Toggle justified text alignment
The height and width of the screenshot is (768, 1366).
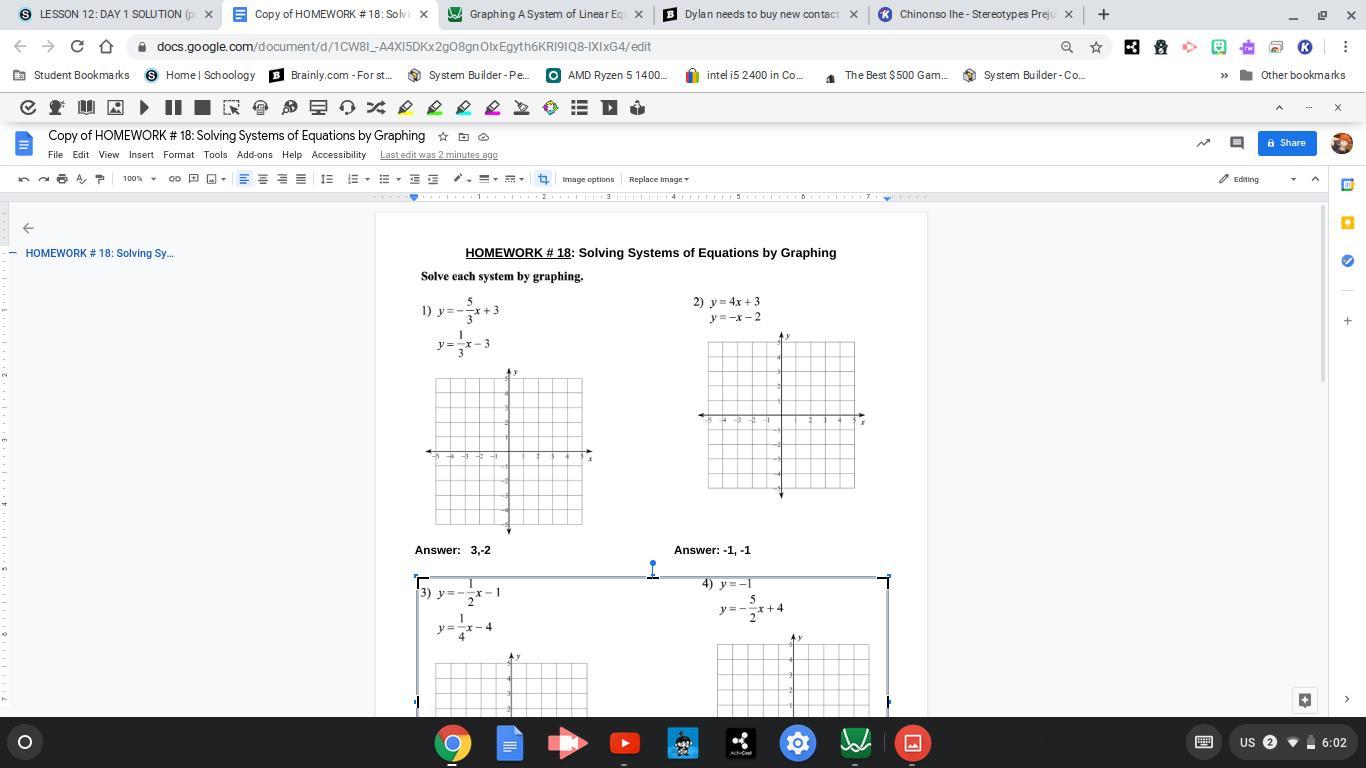[x=301, y=179]
